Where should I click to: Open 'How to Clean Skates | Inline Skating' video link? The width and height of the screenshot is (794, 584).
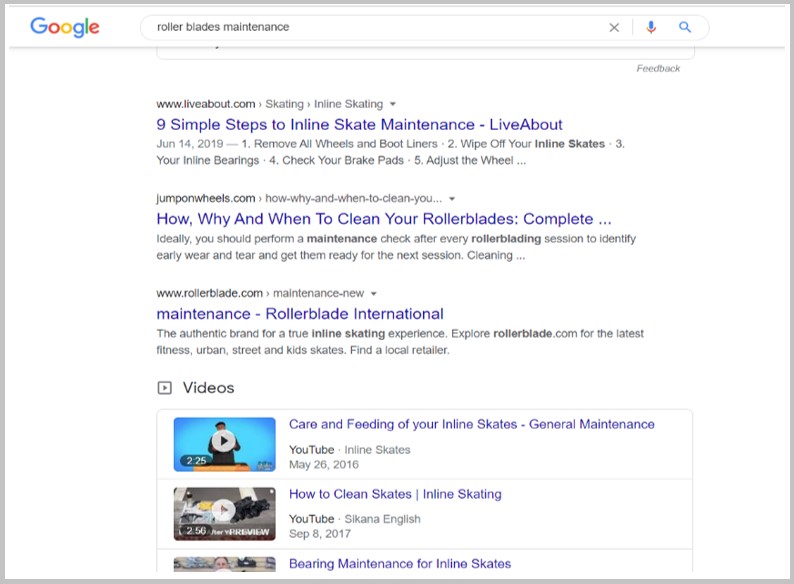(395, 494)
